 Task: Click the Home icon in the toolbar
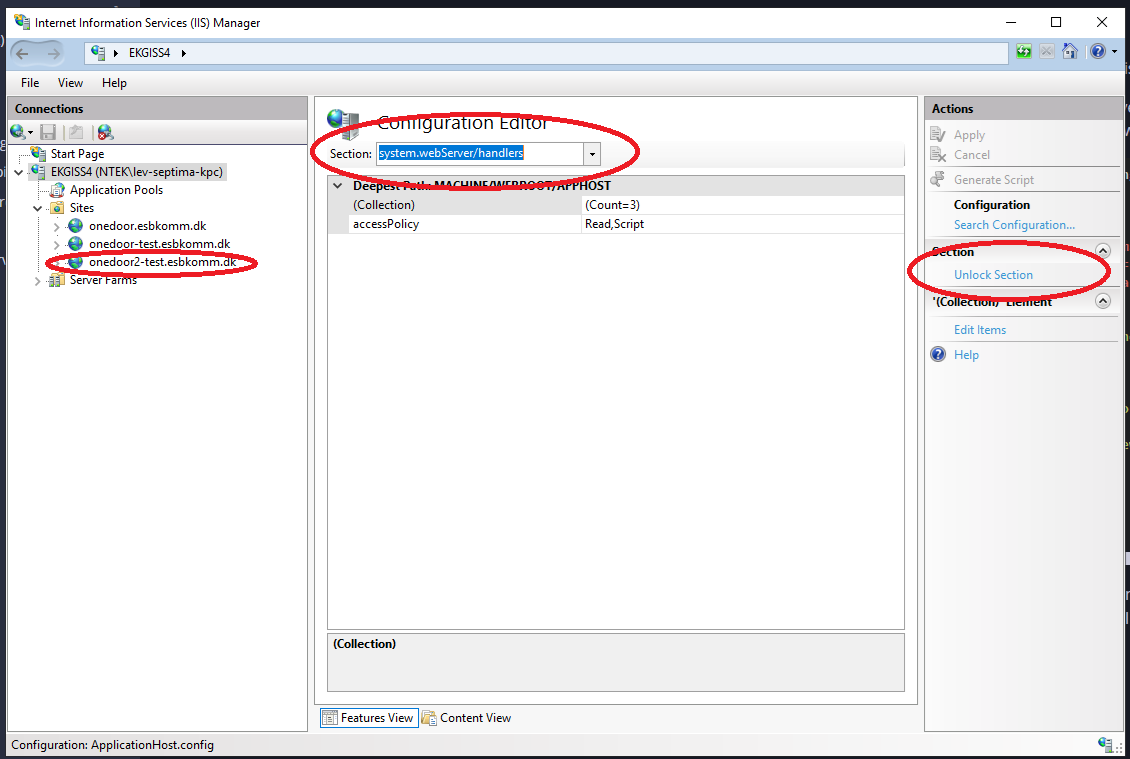[1070, 51]
